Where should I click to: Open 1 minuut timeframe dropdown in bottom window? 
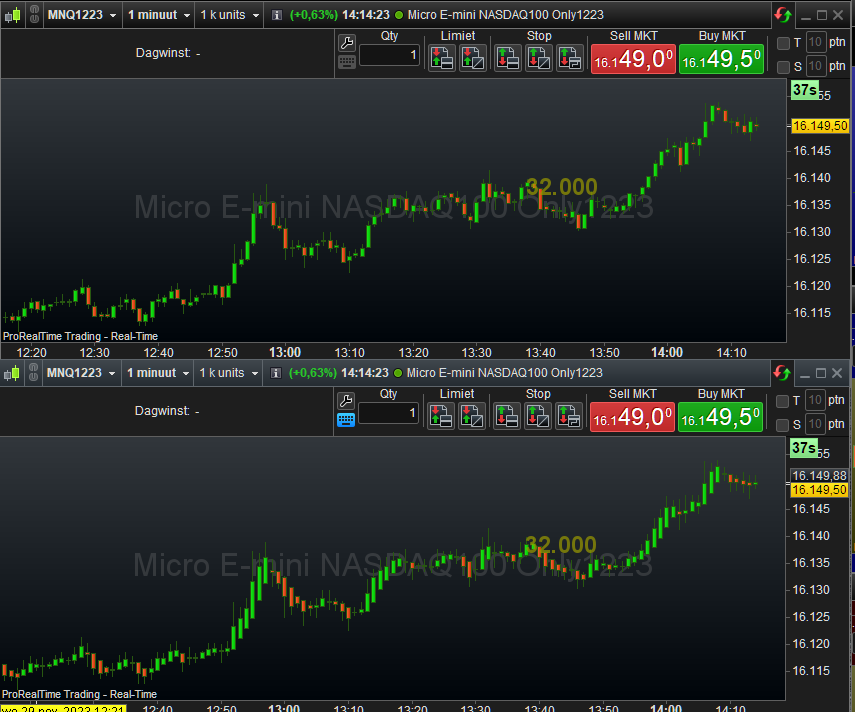[x=158, y=373]
